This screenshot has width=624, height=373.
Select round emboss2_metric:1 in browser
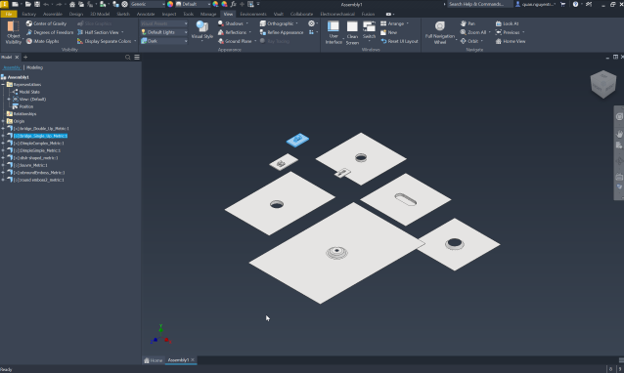[39, 180]
